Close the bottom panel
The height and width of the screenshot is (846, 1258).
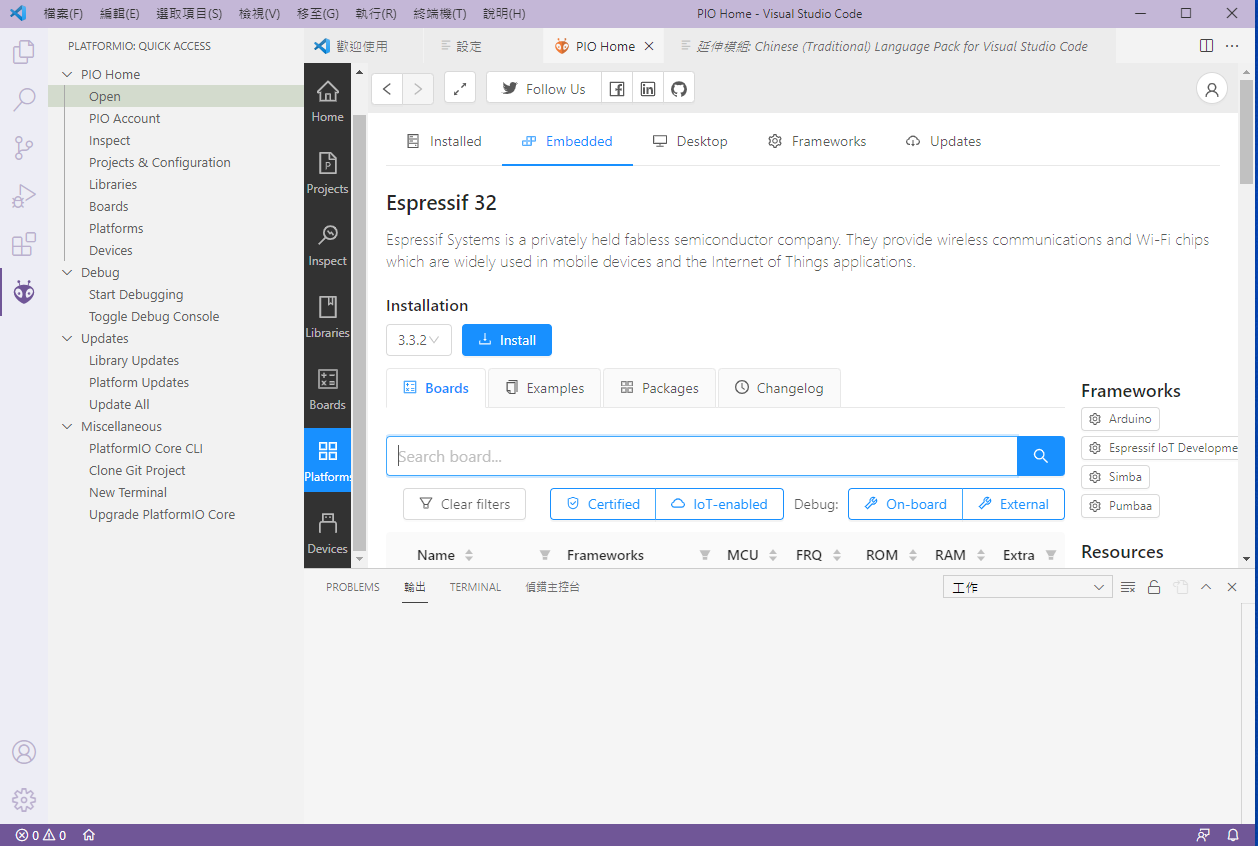coord(1232,587)
